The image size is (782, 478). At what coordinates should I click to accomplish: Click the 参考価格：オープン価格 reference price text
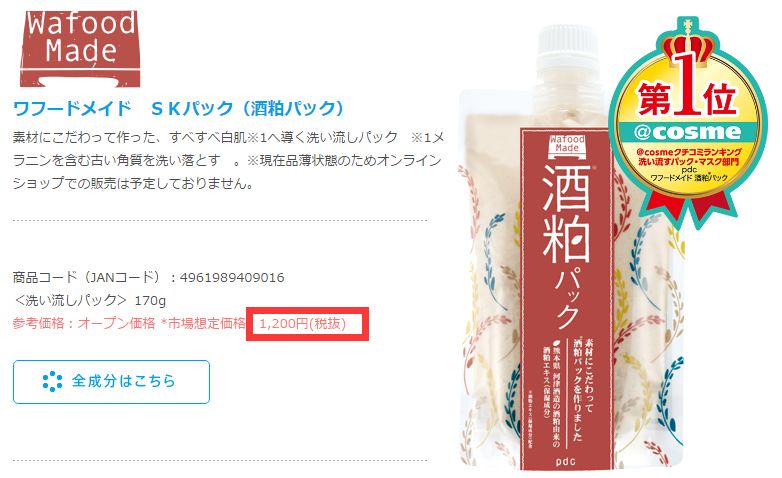pyautogui.click(x=84, y=323)
